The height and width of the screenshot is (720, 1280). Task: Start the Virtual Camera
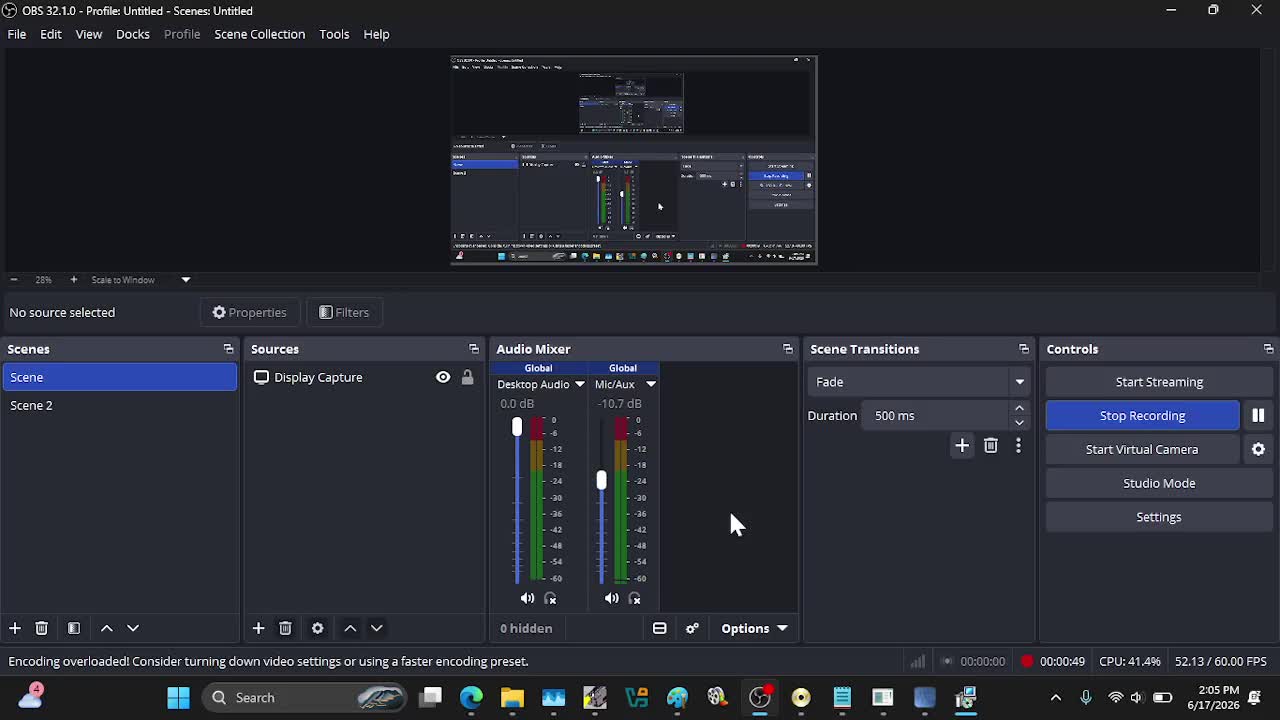[x=1142, y=449]
